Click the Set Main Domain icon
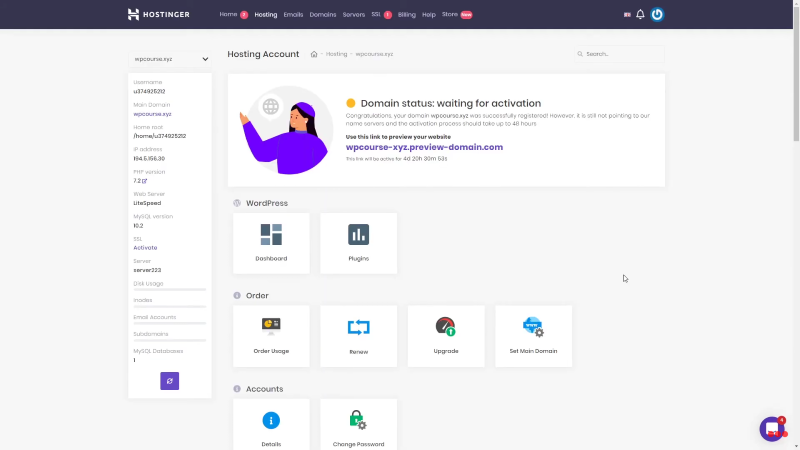This screenshot has height=450, width=800. pyautogui.click(x=533, y=327)
